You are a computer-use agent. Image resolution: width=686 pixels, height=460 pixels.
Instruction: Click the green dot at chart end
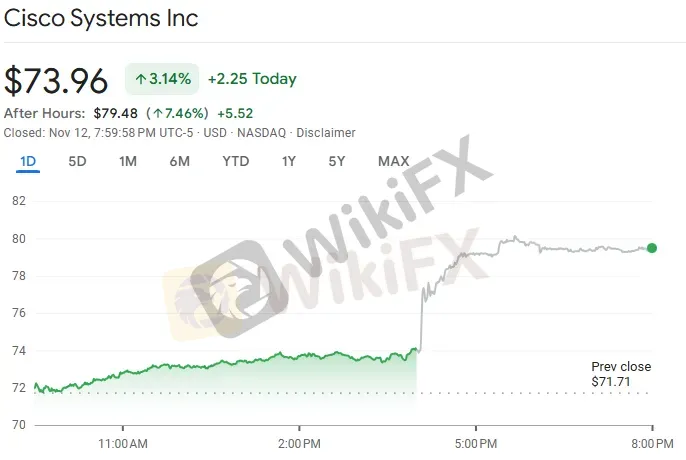652,248
